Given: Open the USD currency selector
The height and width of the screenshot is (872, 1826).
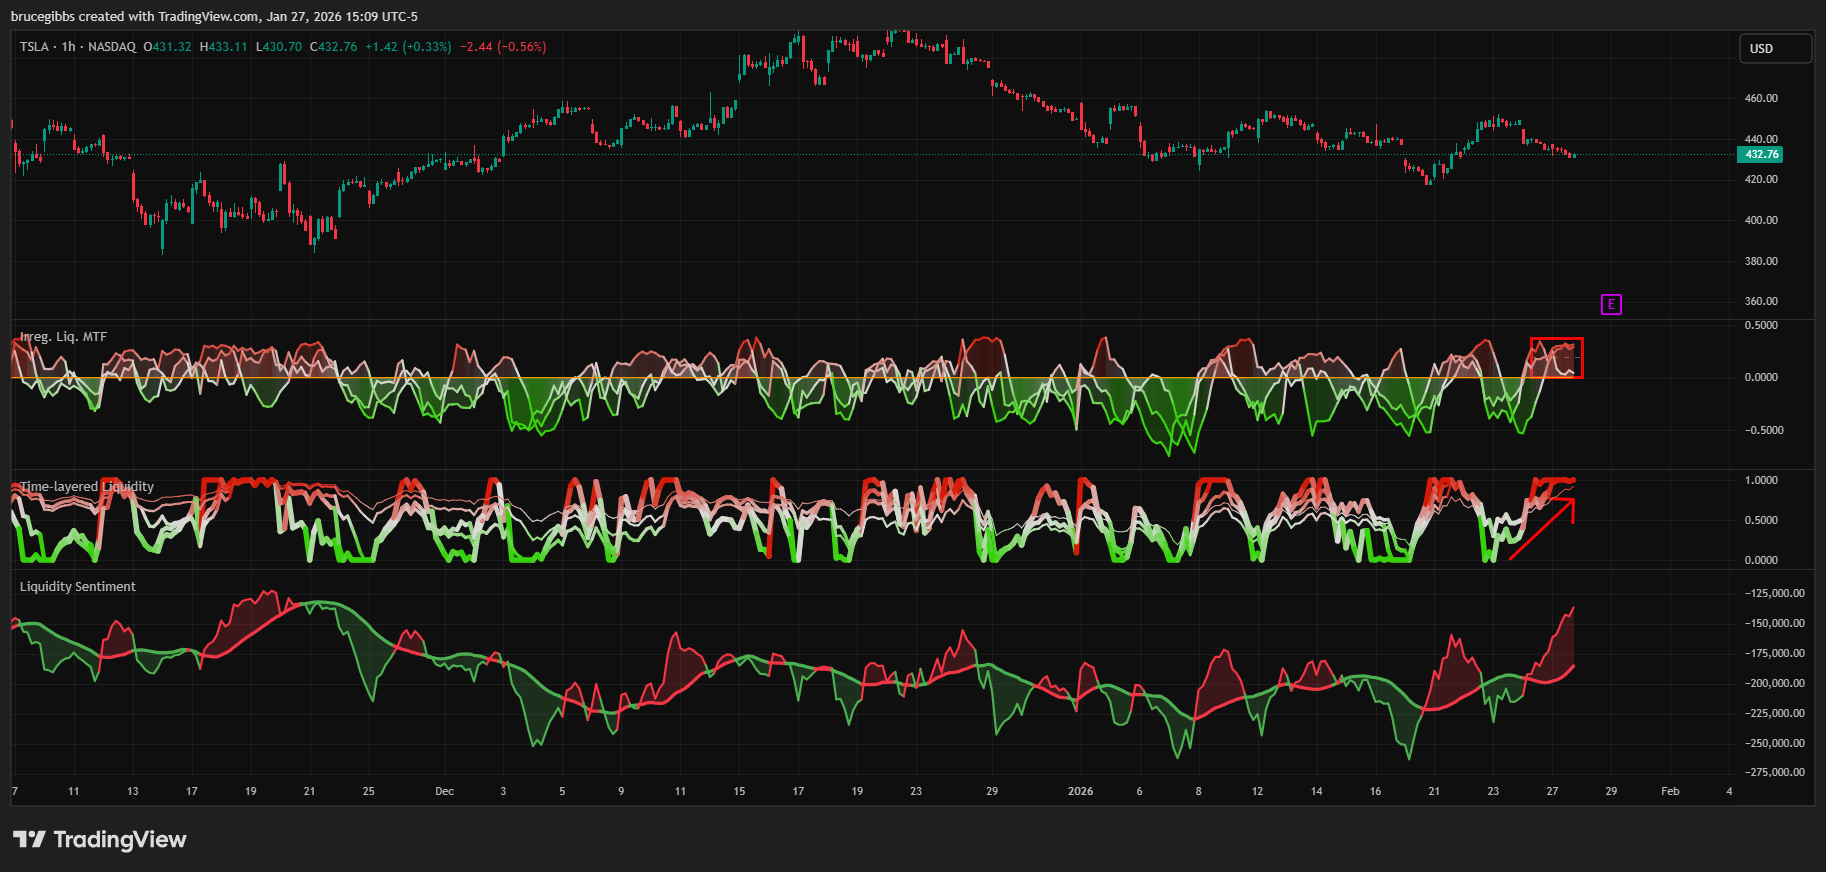Looking at the screenshot, I should tap(1775, 48).
